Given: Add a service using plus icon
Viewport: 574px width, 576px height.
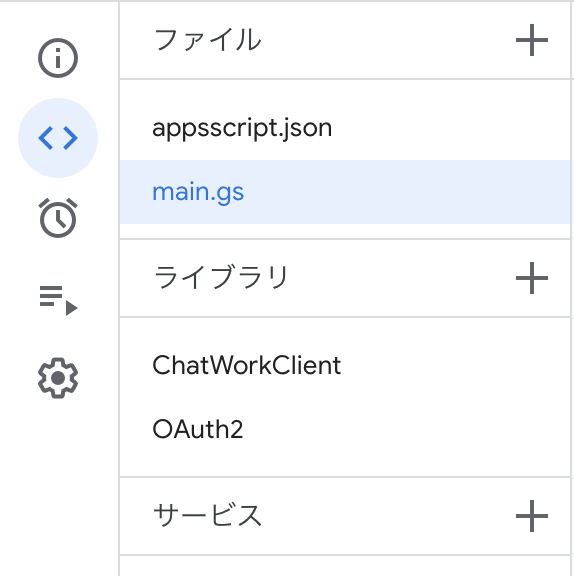Looking at the screenshot, I should [532, 516].
